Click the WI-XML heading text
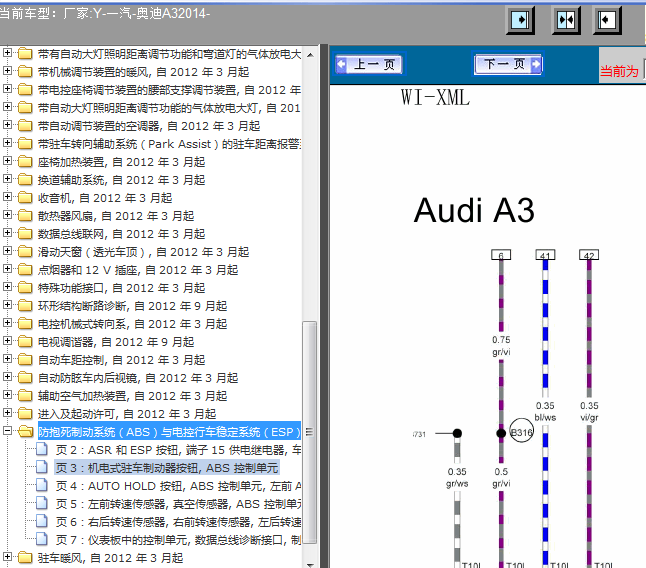The width and height of the screenshot is (646, 568). tap(435, 98)
